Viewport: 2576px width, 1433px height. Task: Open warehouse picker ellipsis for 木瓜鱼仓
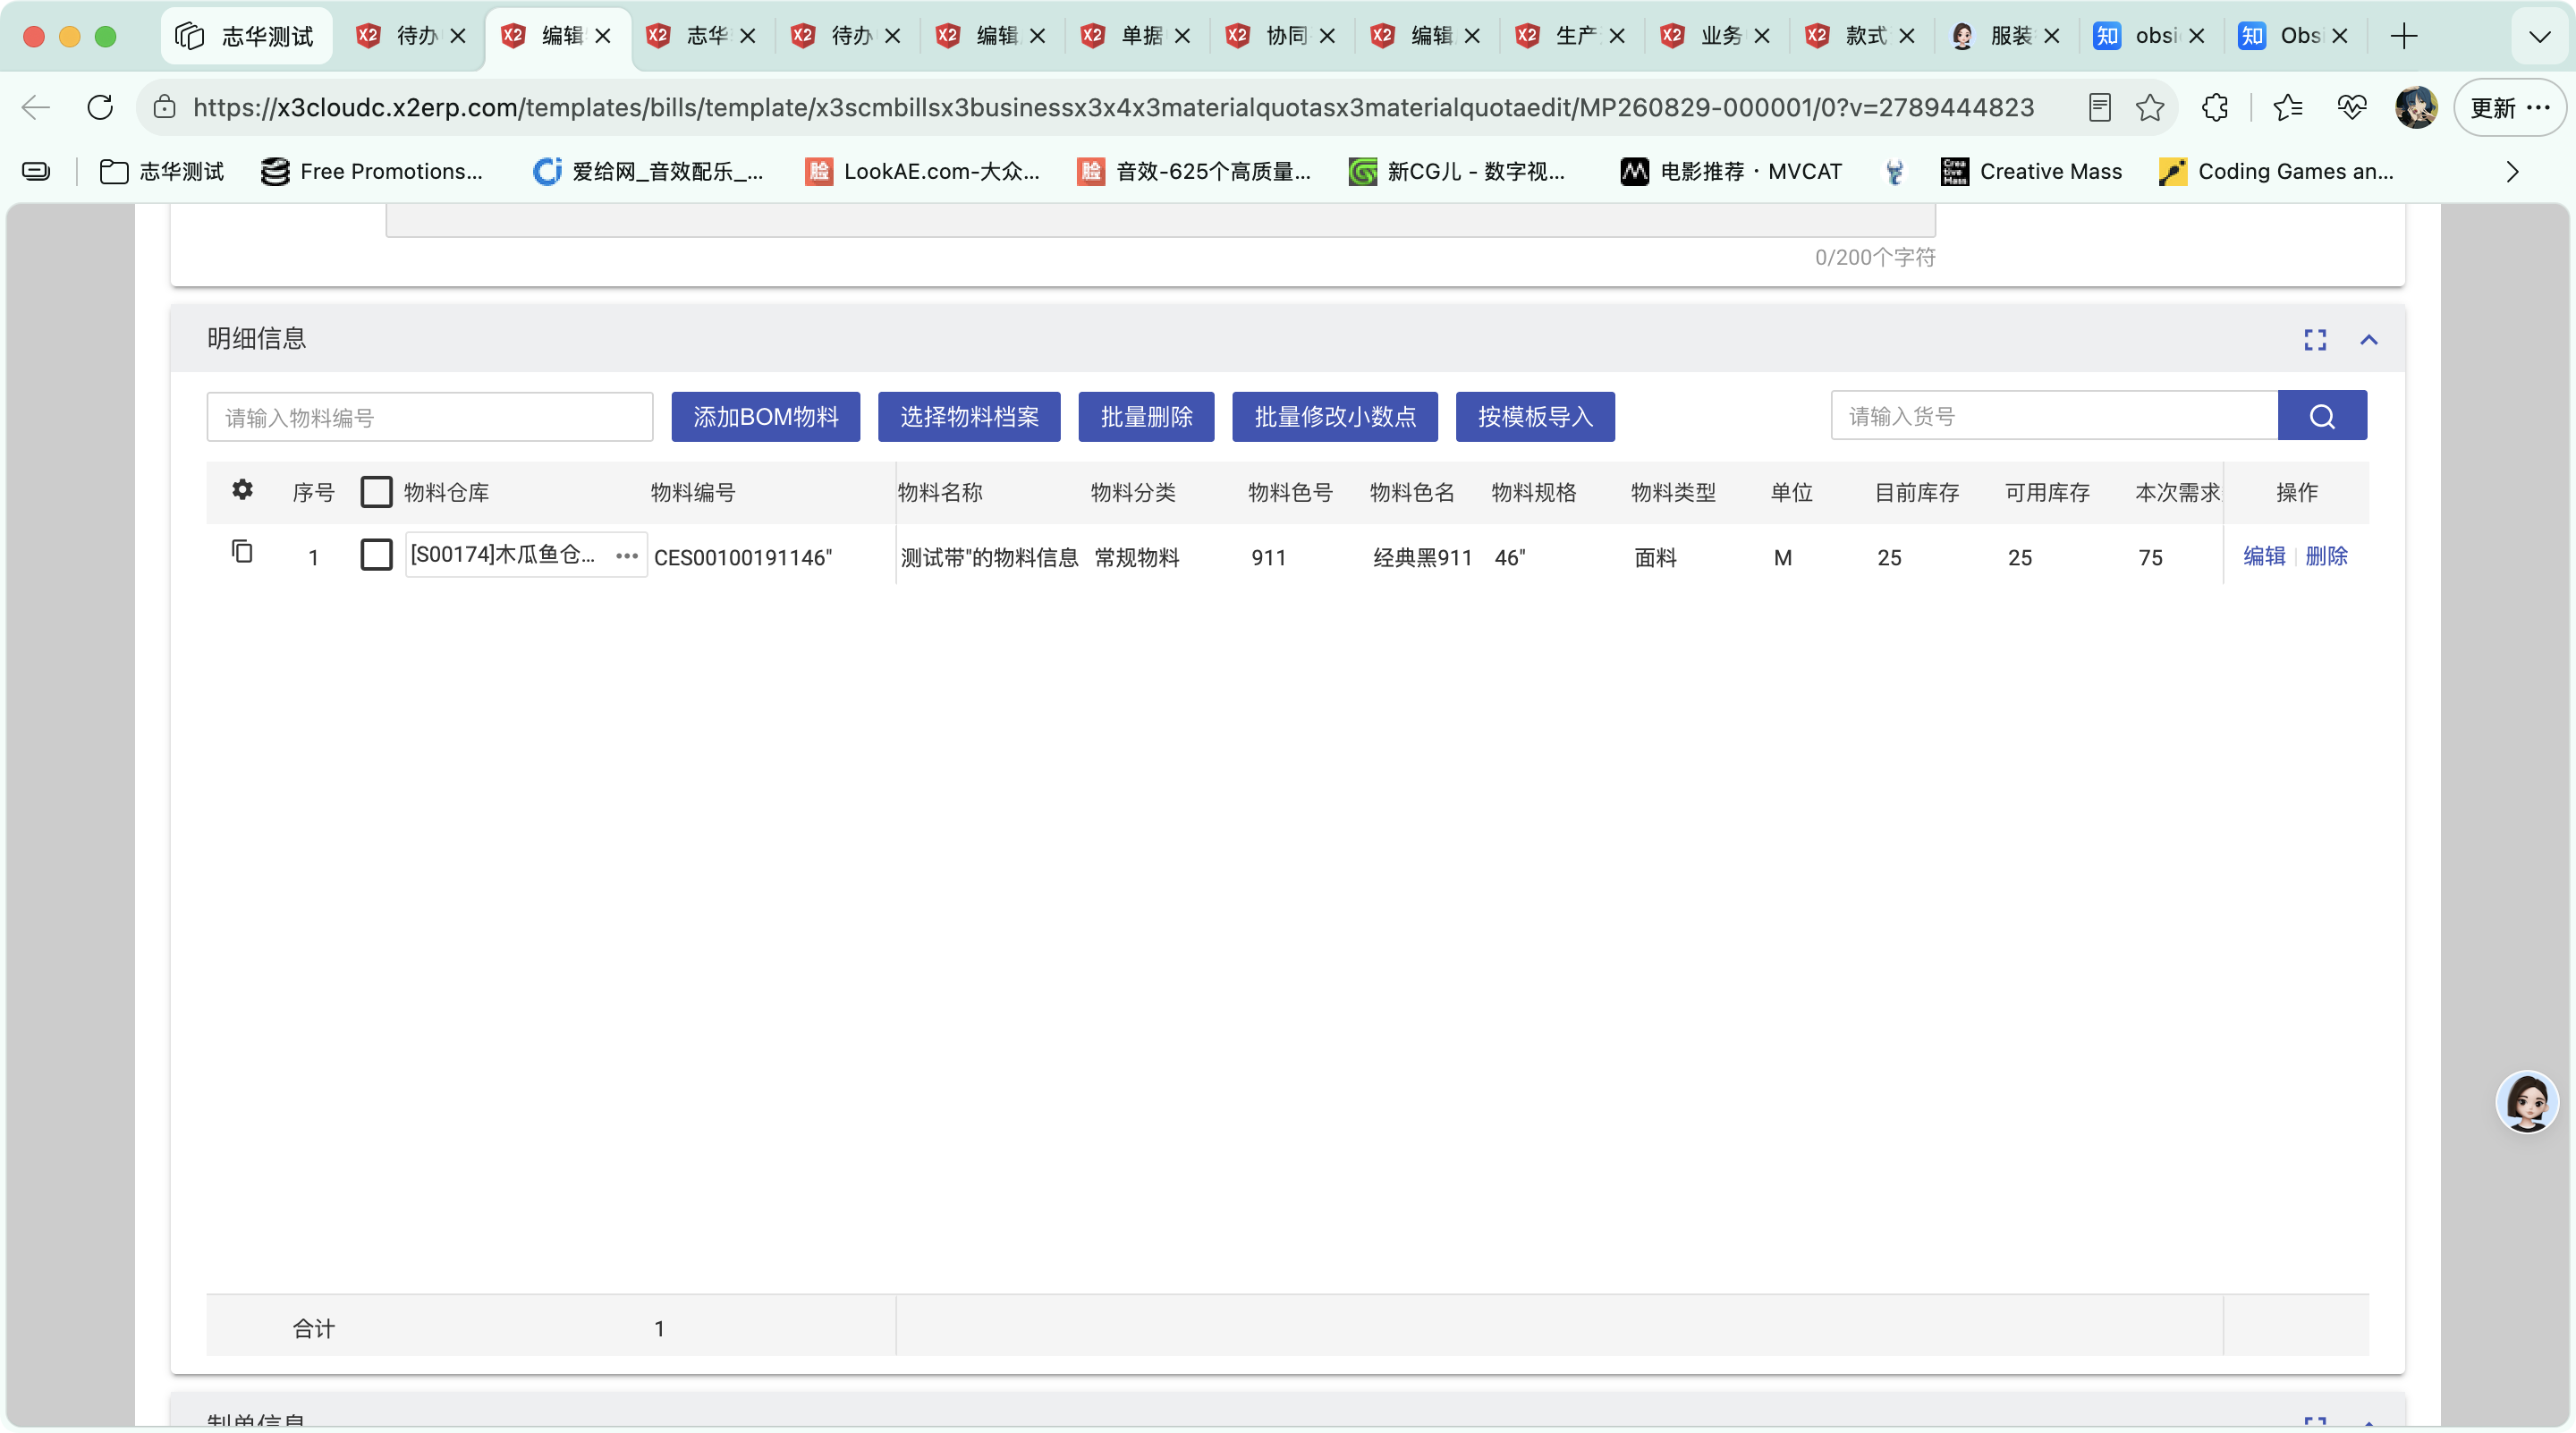tap(627, 556)
